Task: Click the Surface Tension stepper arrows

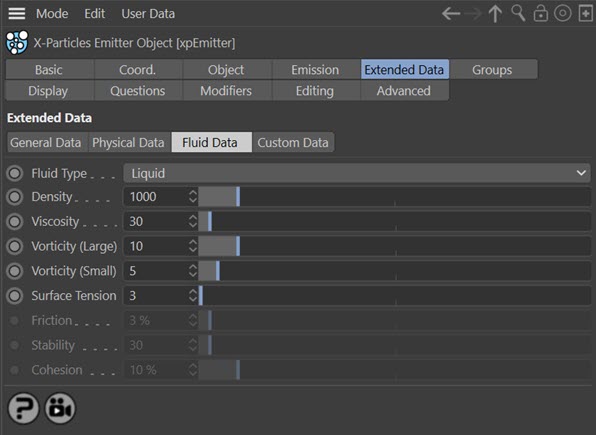Action: (193, 295)
